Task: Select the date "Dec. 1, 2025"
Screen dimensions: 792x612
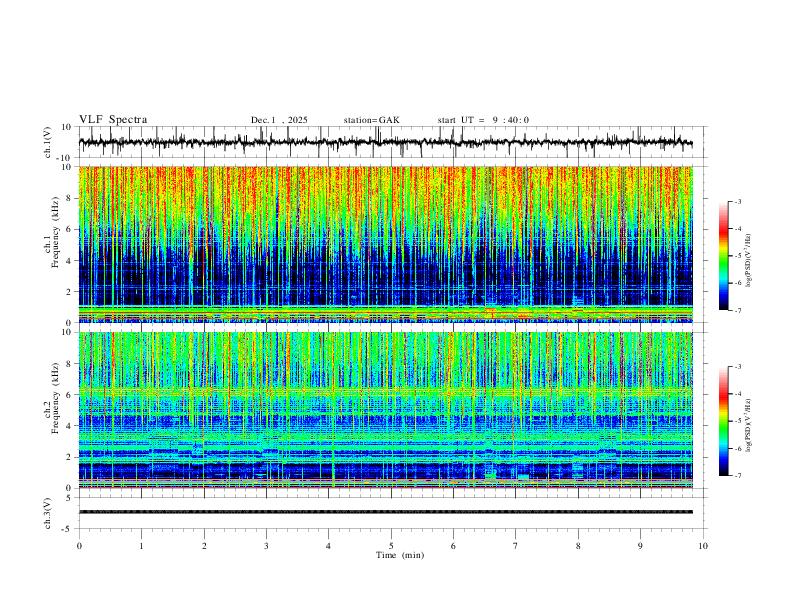Action: click(279, 120)
